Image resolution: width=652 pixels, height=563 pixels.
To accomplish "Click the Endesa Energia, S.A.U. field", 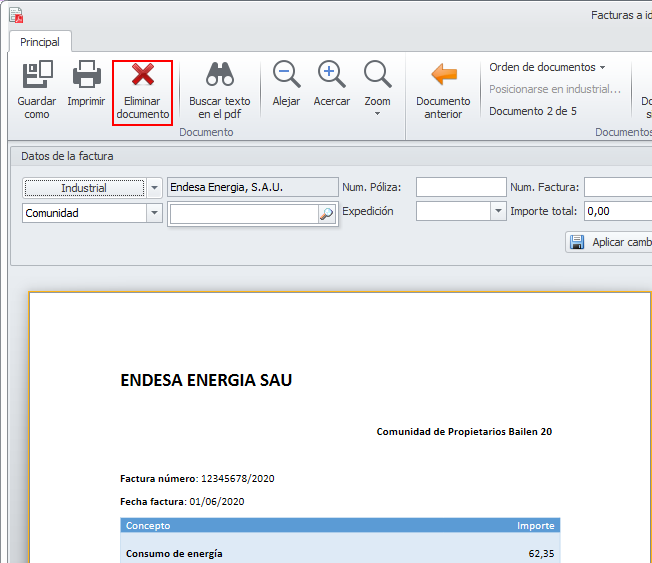I will (x=253, y=187).
